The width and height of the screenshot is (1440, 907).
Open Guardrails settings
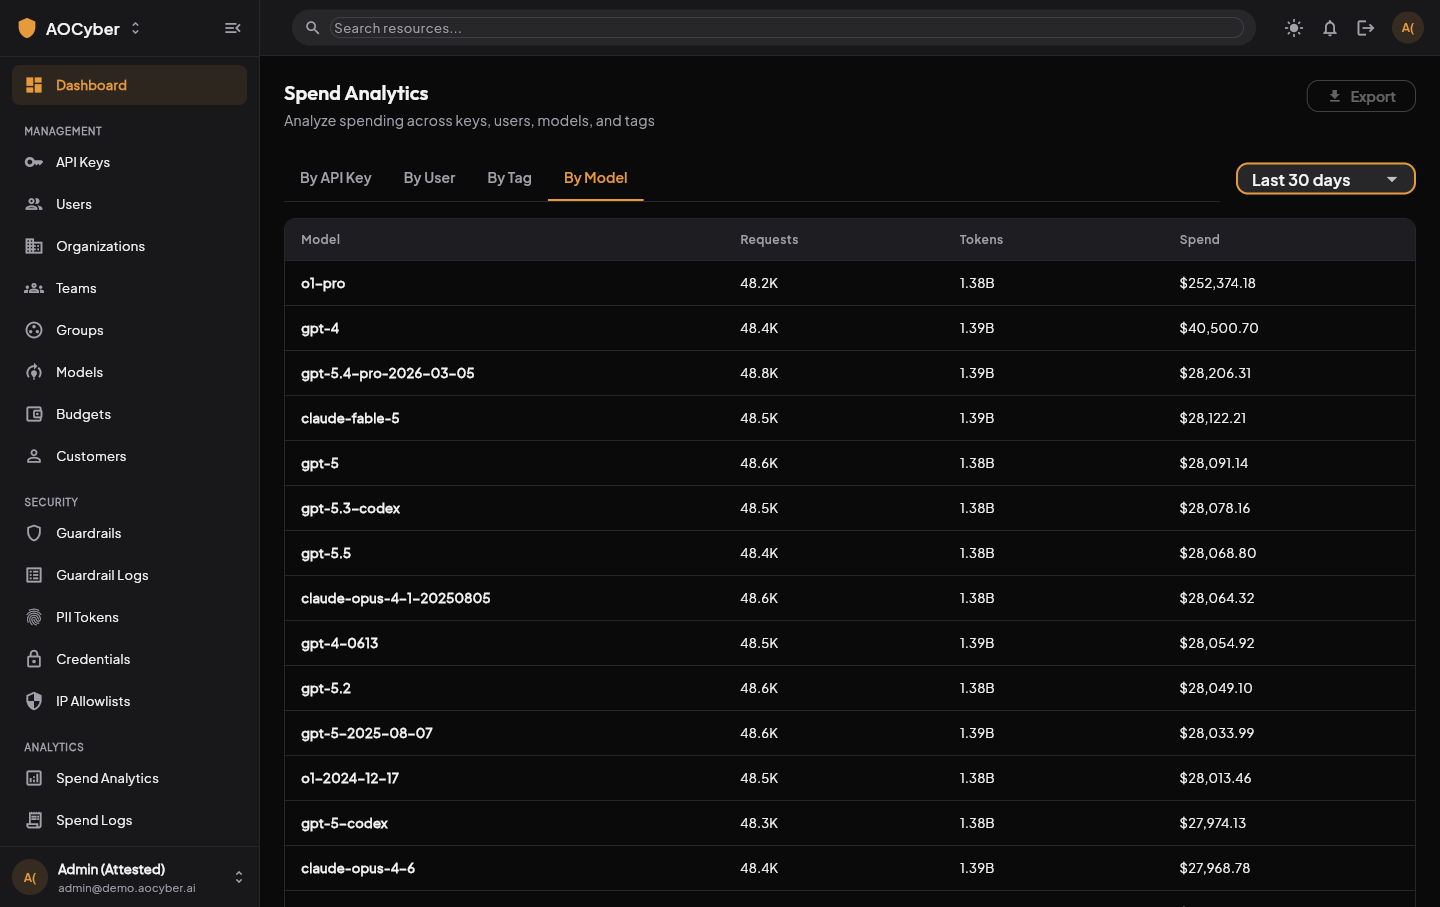pyautogui.click(x=130, y=533)
